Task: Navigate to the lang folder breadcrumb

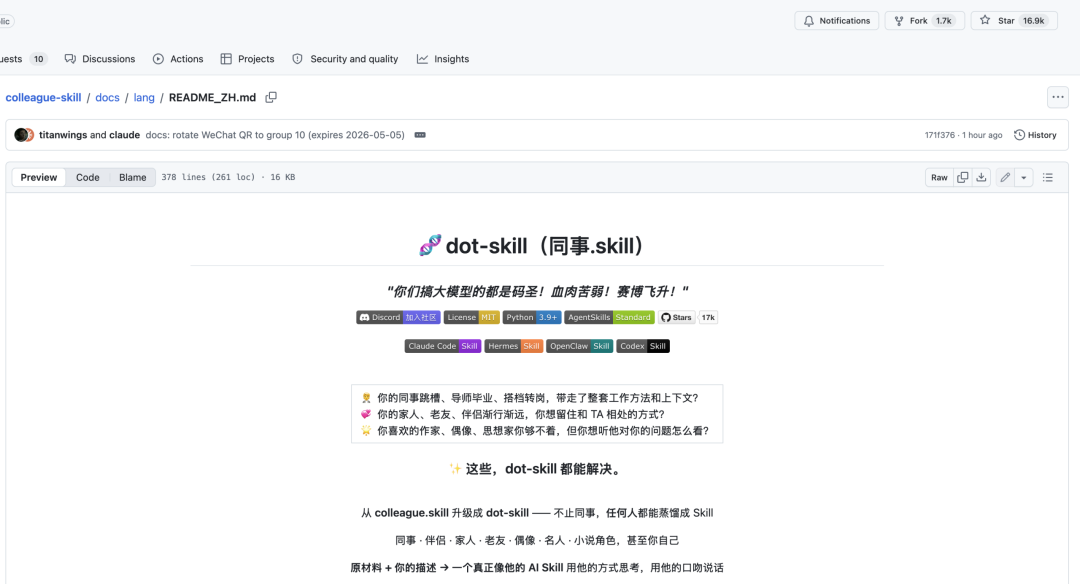Action: click(x=144, y=98)
